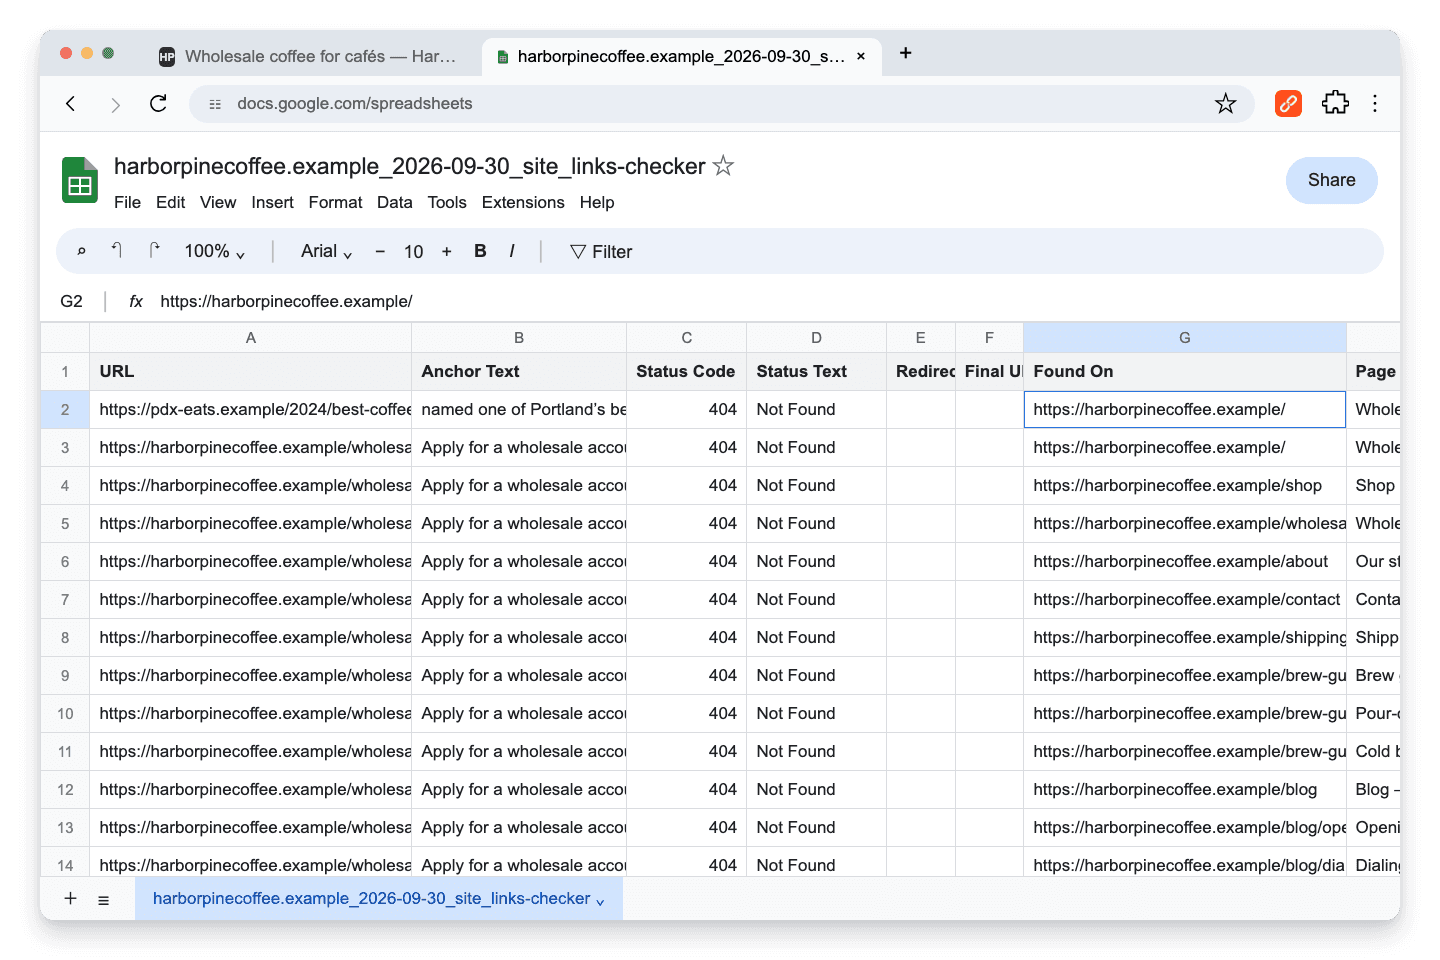The image size is (1440, 960).
Task: Open site info icon in address bar
Action: point(215,104)
